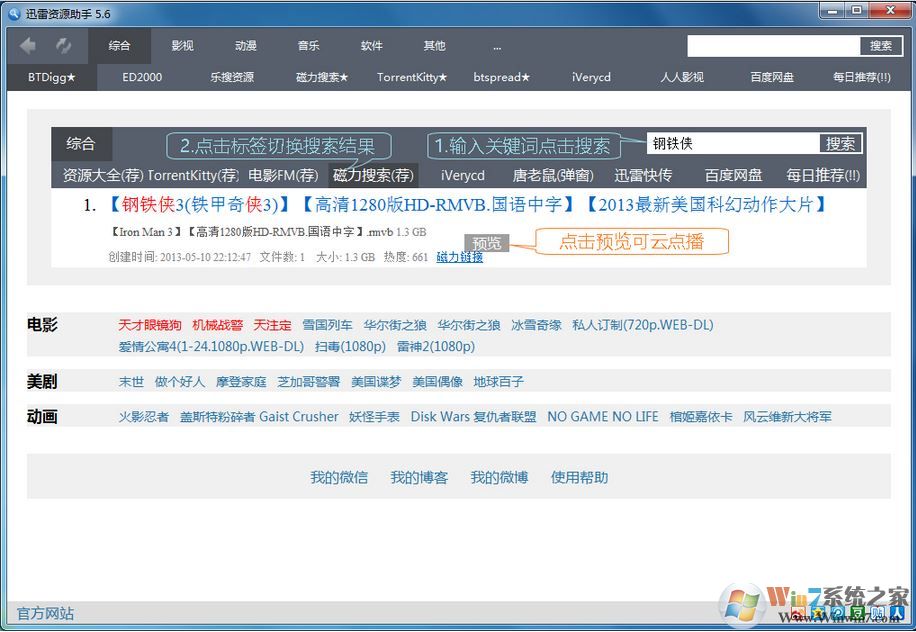Expand the "..." more categories menu
916x632 pixels.
point(497,45)
